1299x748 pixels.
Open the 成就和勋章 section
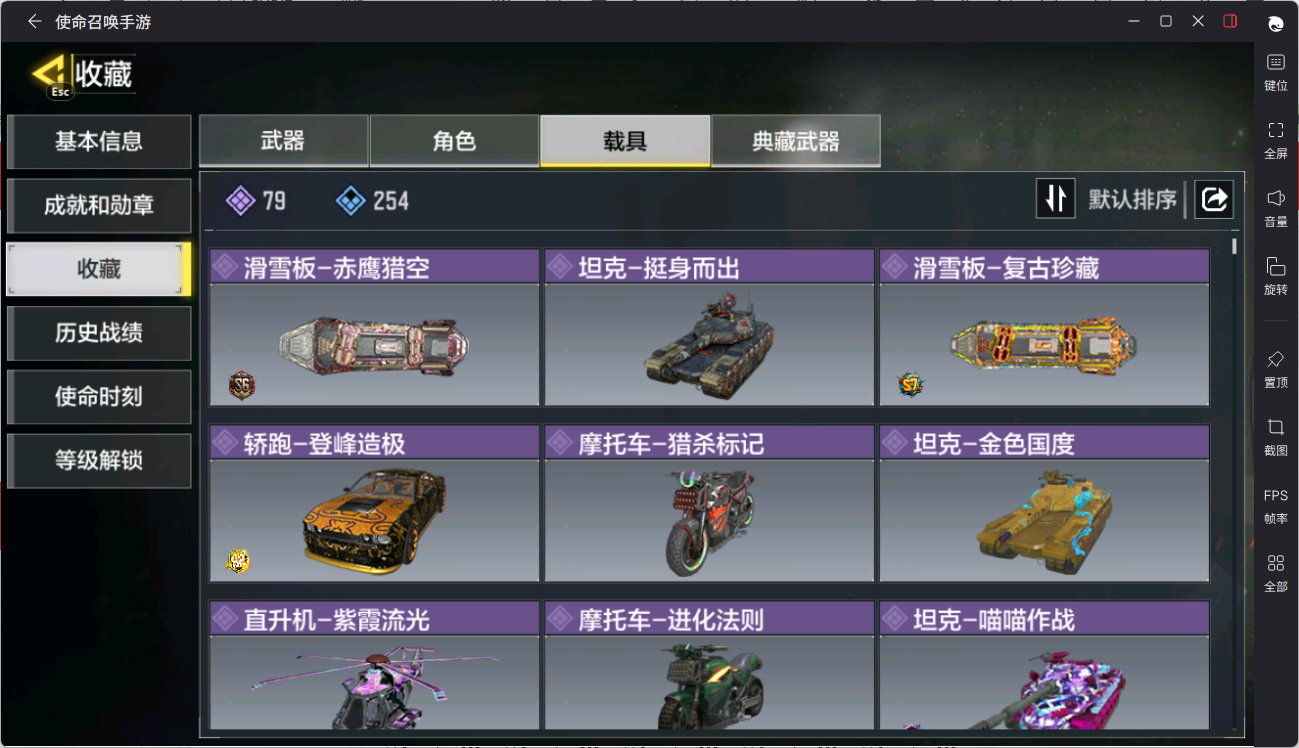pyautogui.click(x=99, y=205)
